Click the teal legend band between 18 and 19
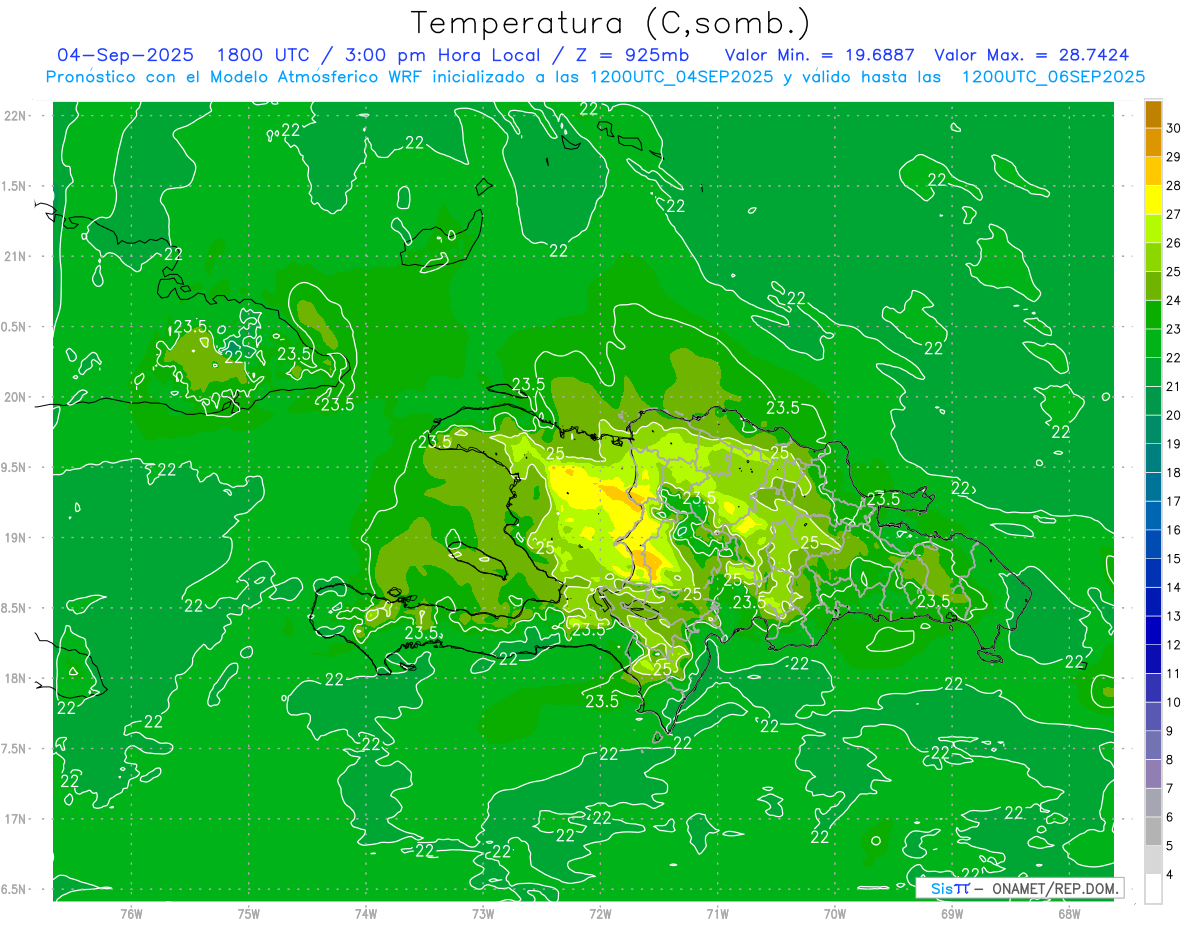The width and height of the screenshot is (1200, 927). [x=1153, y=458]
